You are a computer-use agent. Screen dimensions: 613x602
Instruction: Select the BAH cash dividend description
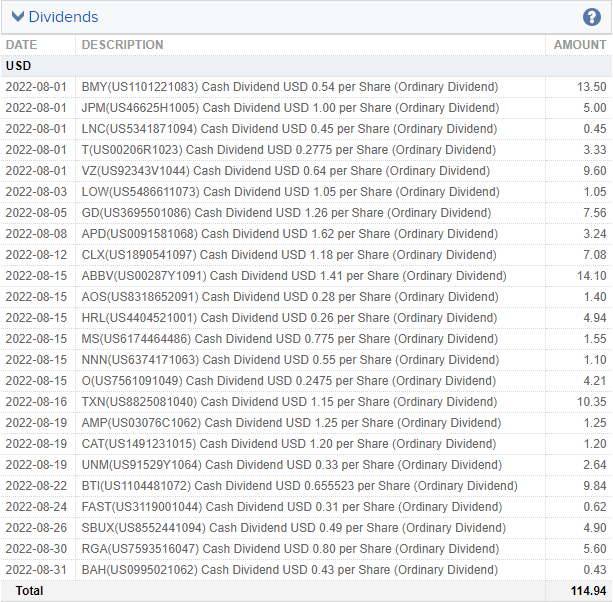290,570
